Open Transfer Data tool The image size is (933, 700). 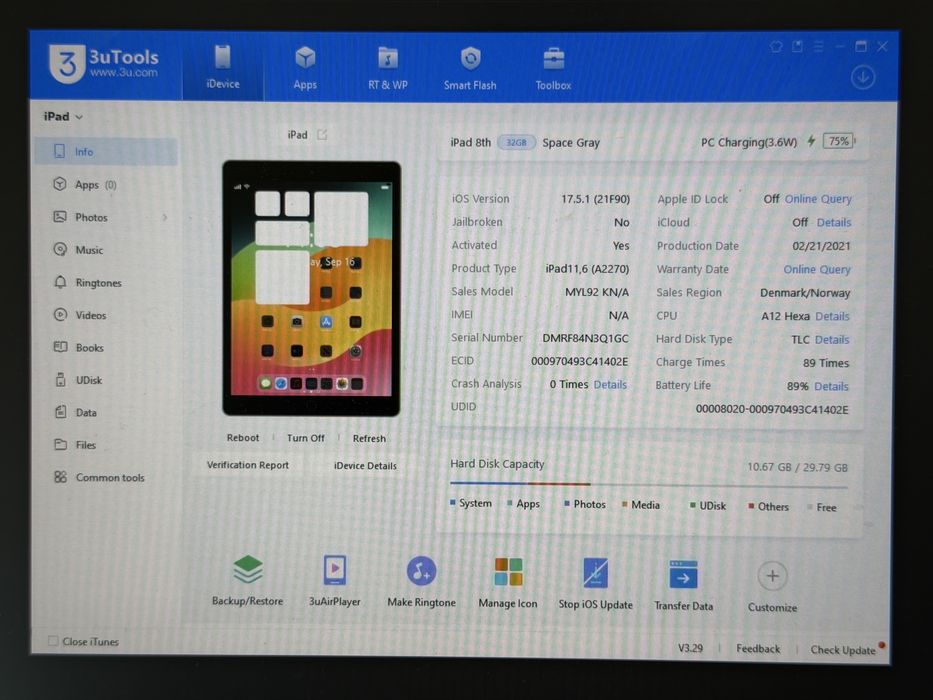(x=683, y=585)
